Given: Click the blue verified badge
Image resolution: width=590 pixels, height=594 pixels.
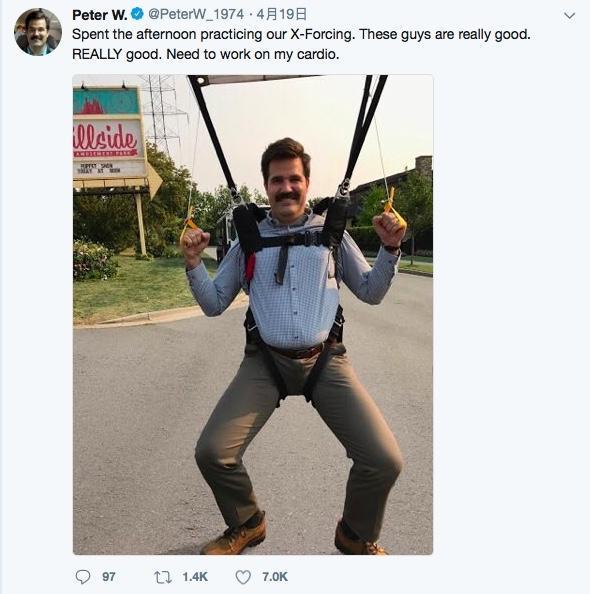Looking at the screenshot, I should pos(137,14).
